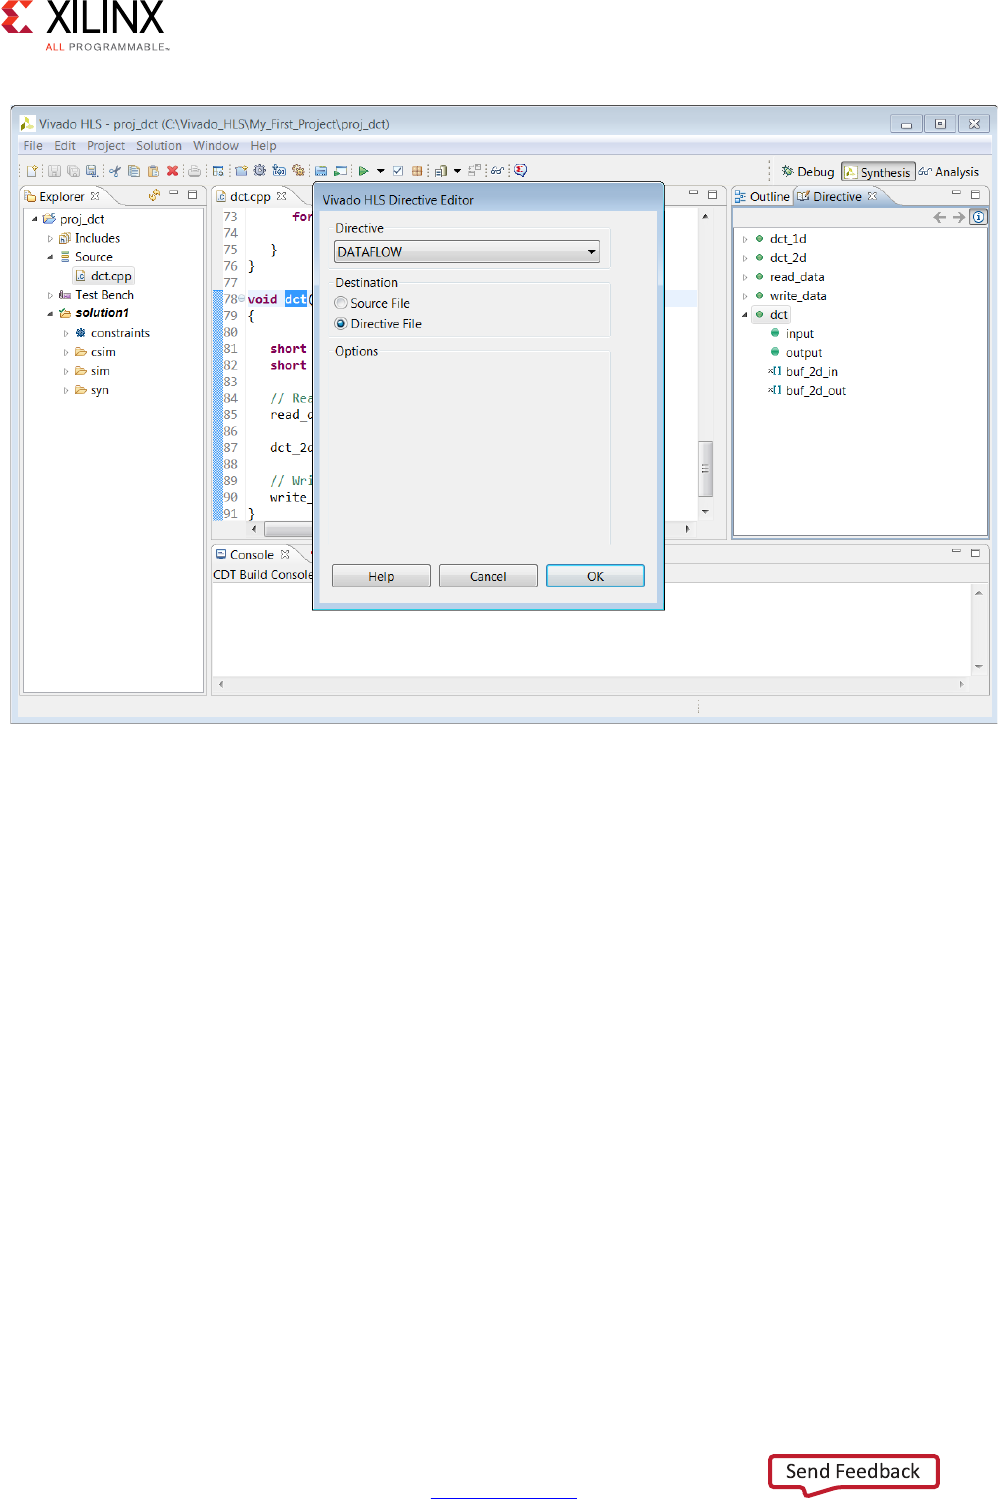Click the back arrow in Directive panel
The height and width of the screenshot is (1510, 1008).
[939, 217]
